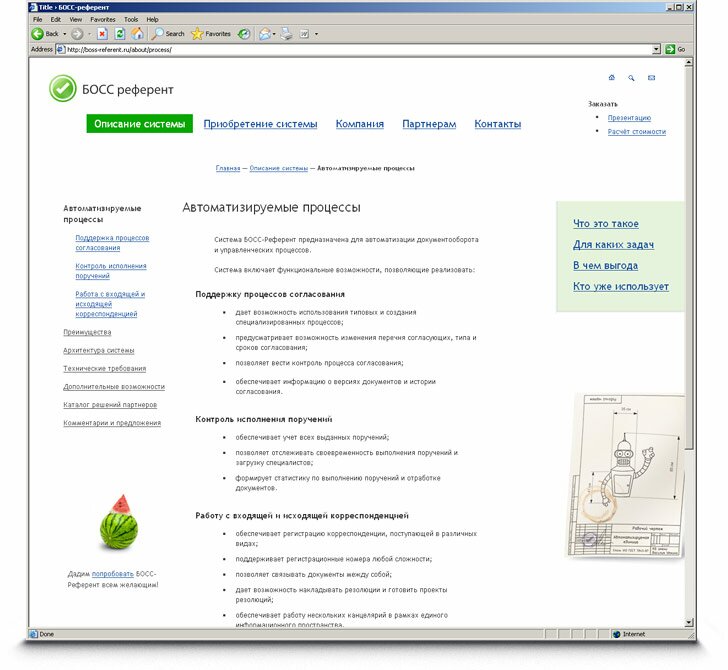This screenshot has height=670, width=728.
Task: Click the scrollbar down arrow
Action: [x=689, y=622]
